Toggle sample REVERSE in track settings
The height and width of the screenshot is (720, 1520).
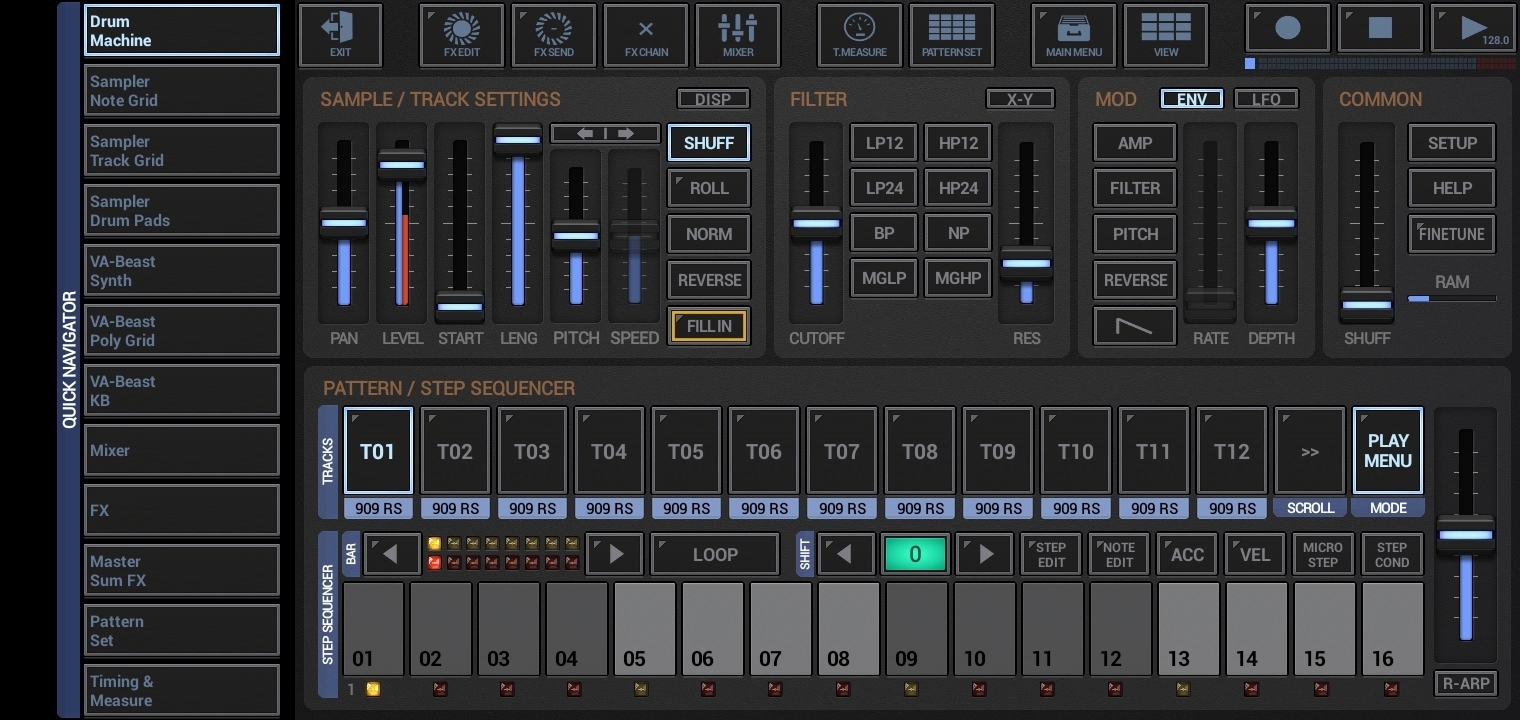click(709, 280)
